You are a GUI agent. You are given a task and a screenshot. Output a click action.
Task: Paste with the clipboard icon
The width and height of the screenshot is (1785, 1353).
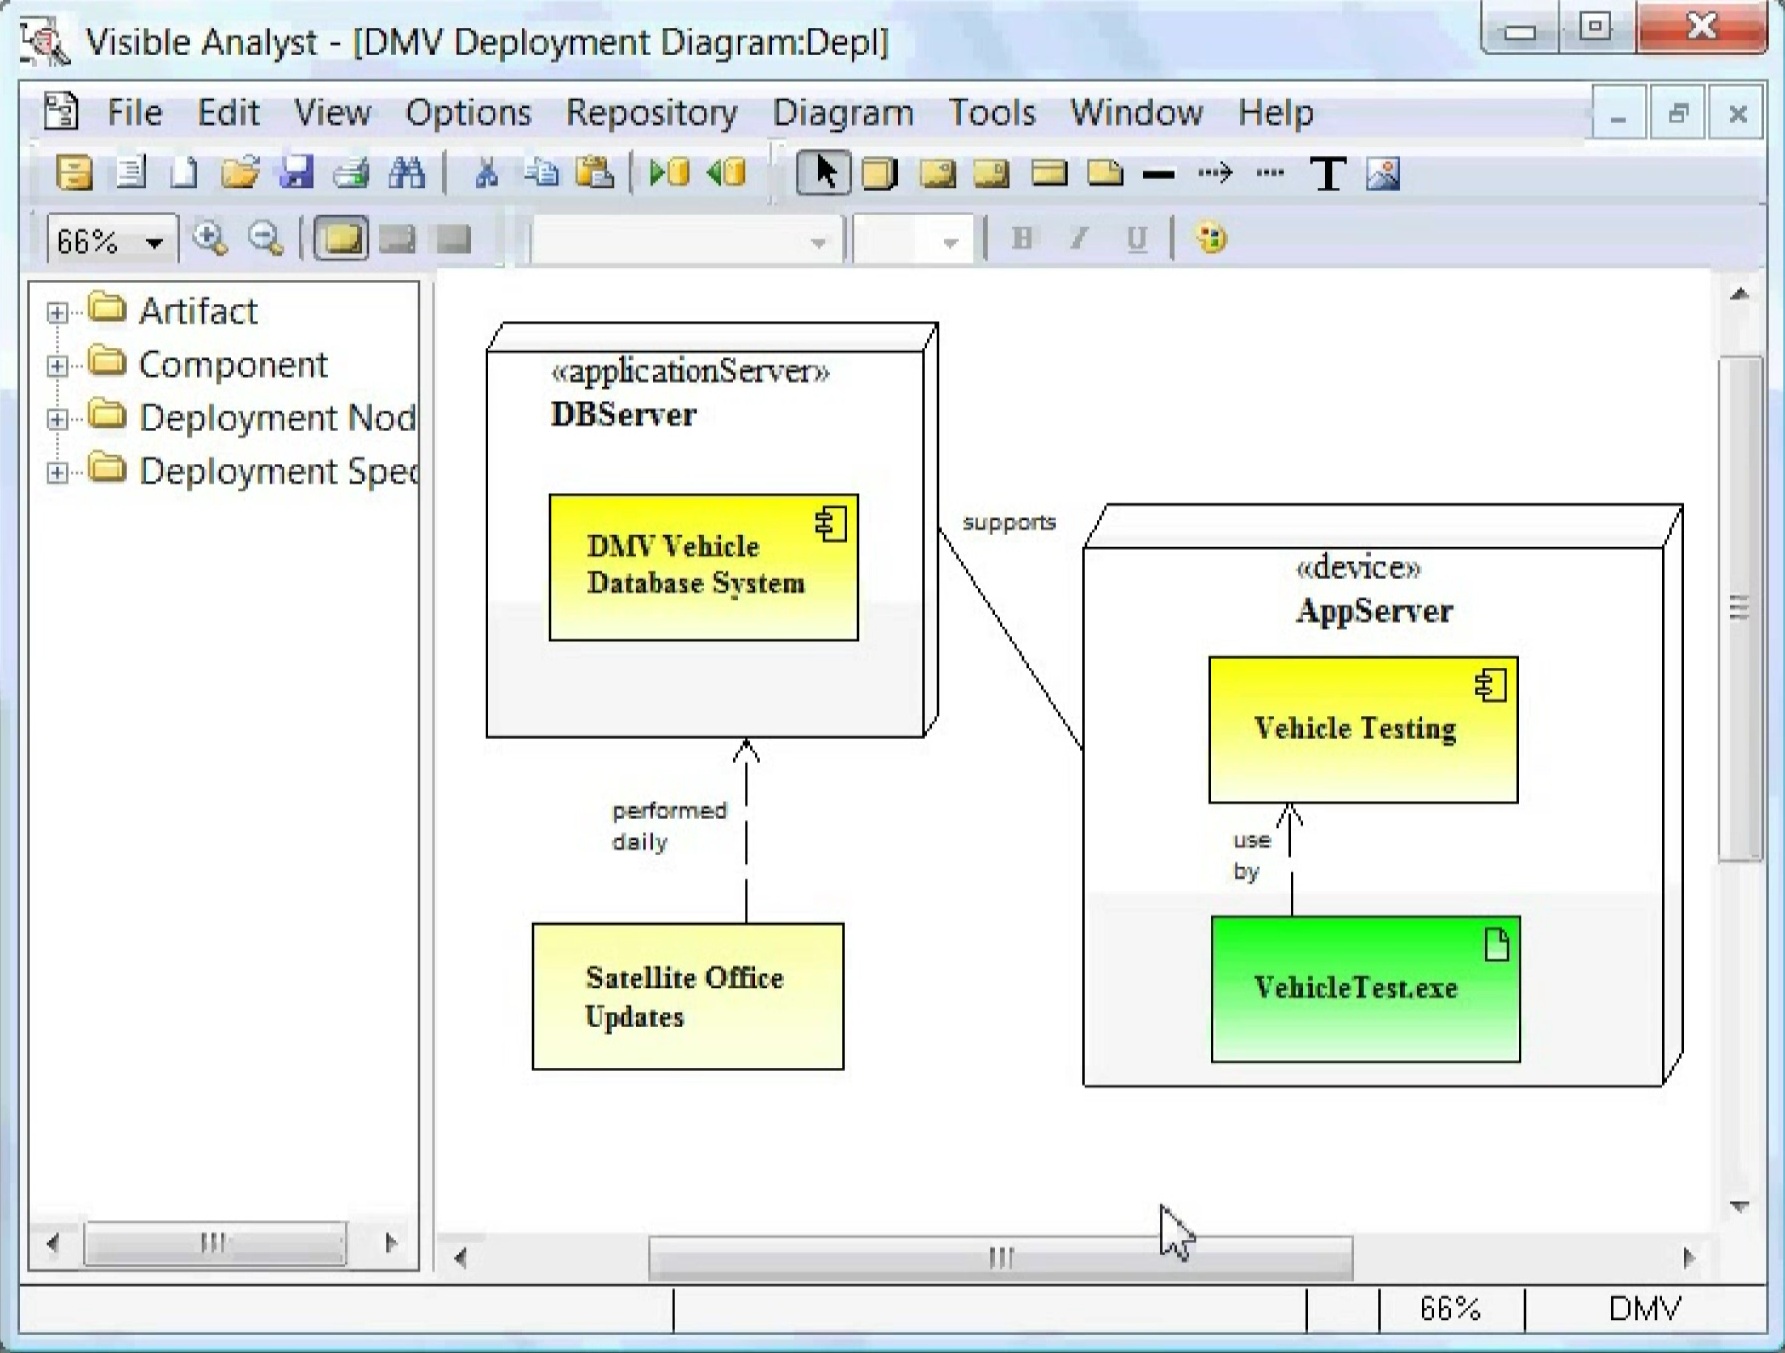click(x=595, y=173)
